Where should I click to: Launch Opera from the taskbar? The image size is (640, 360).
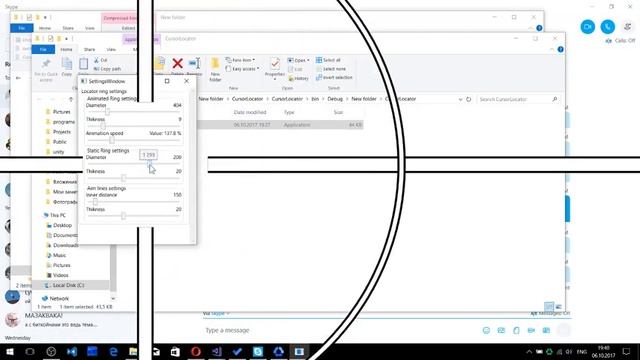196,351
